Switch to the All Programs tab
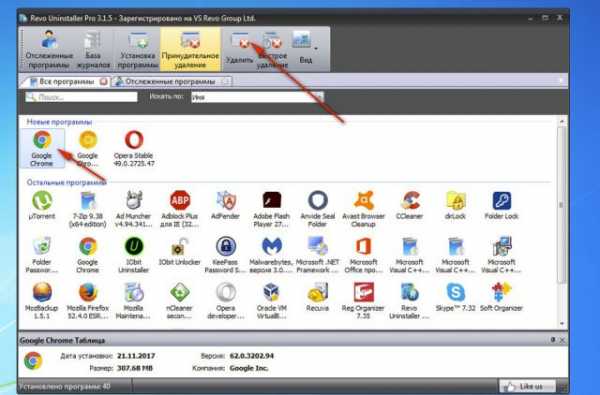 (66, 82)
